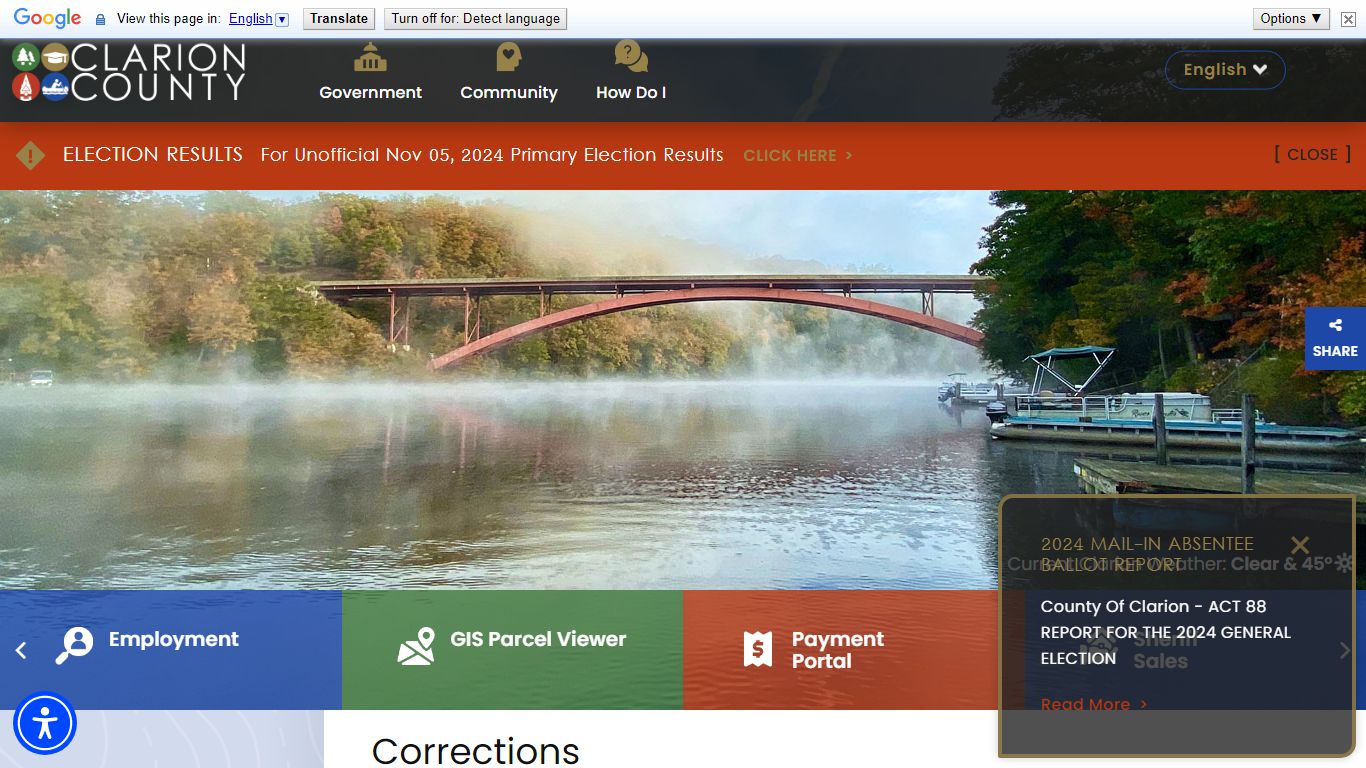Expand the English language selector
The width and height of the screenshot is (1366, 768).
point(1225,70)
